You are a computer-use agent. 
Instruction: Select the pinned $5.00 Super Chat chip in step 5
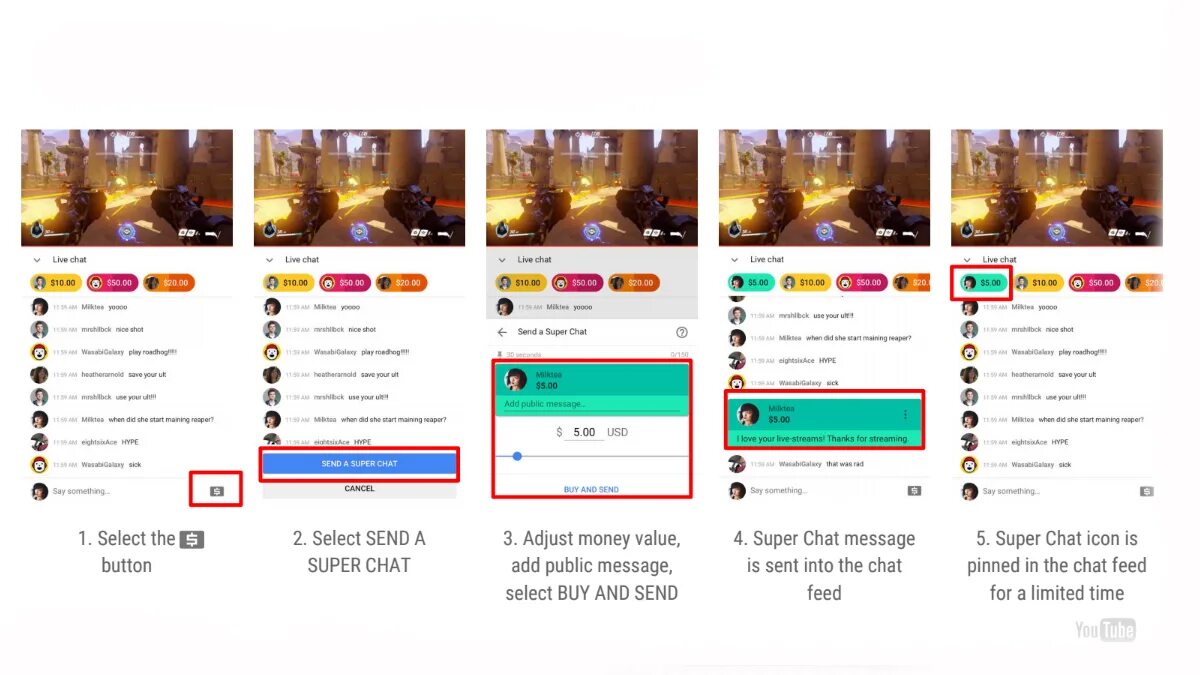click(x=981, y=283)
